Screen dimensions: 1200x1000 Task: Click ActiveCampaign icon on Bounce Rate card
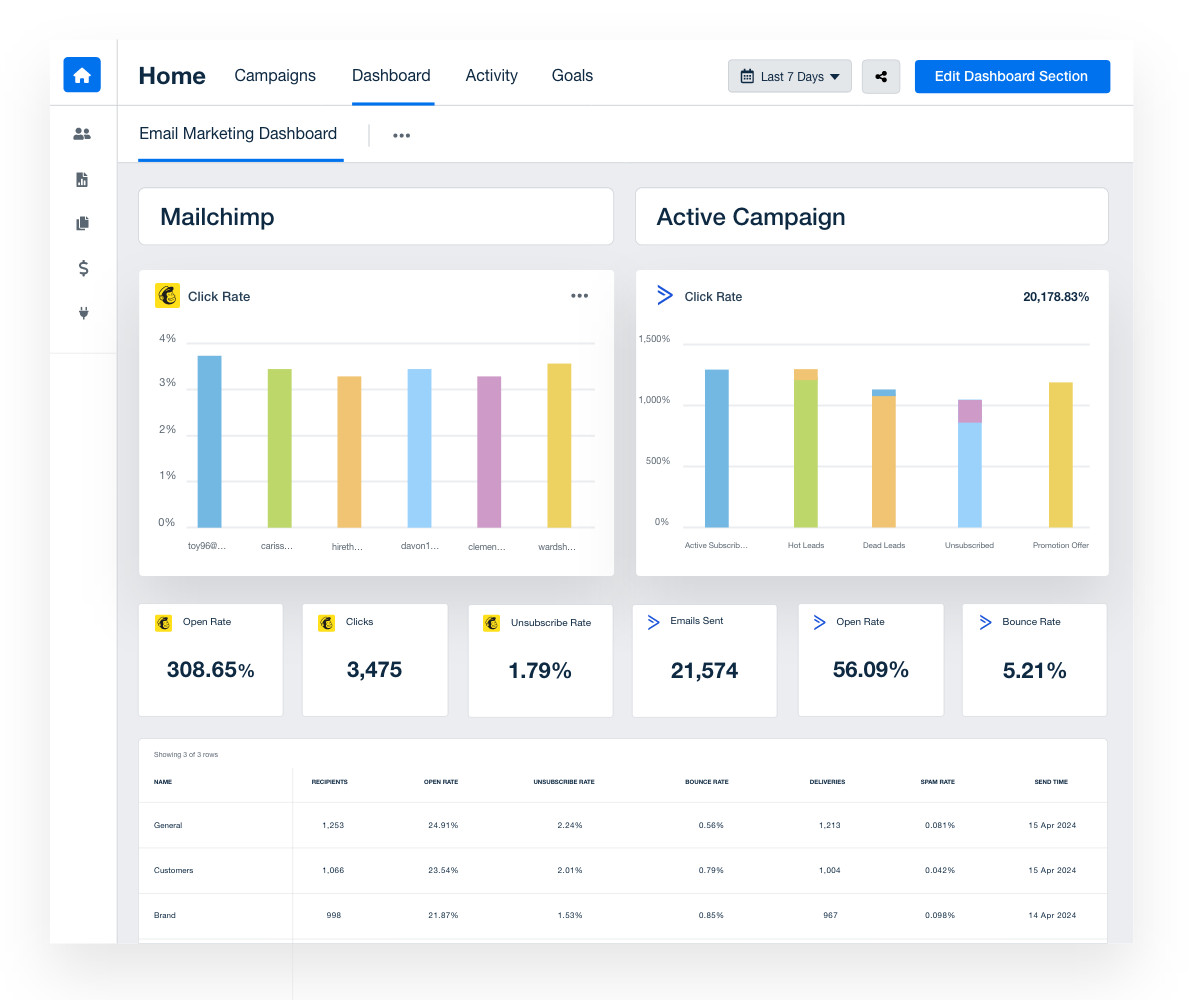pyautogui.click(x=984, y=622)
